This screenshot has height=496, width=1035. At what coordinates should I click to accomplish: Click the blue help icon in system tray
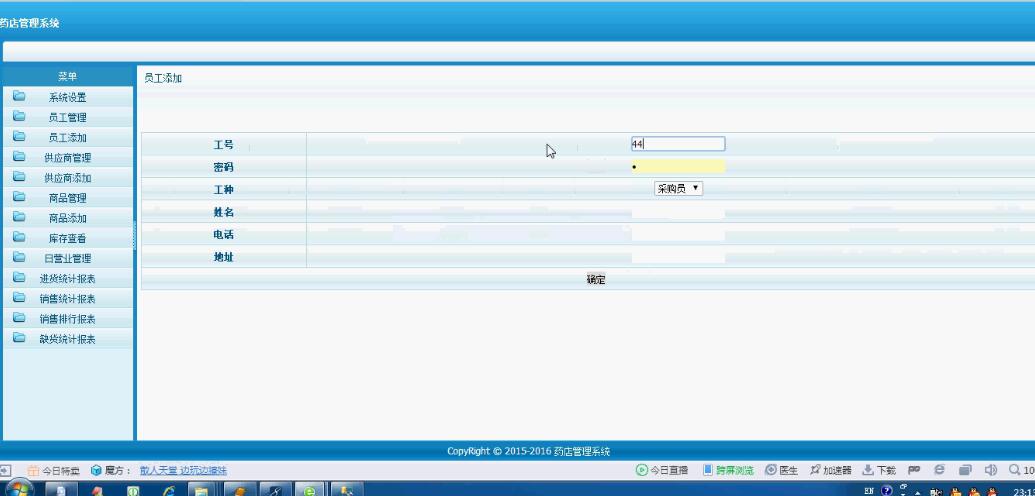tap(887, 491)
